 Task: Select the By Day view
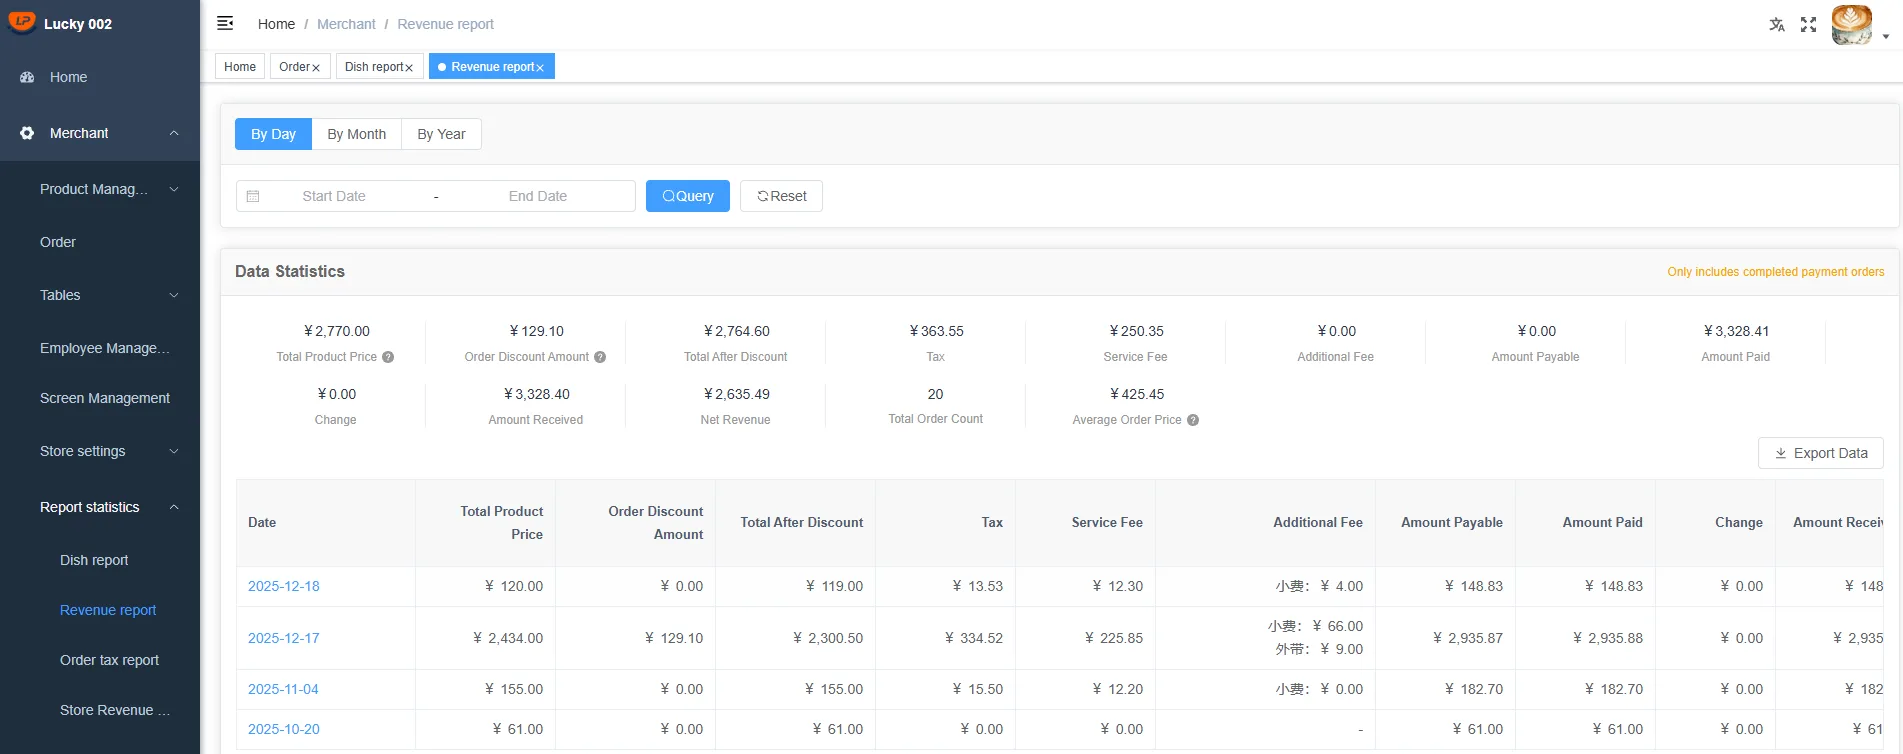[273, 134]
